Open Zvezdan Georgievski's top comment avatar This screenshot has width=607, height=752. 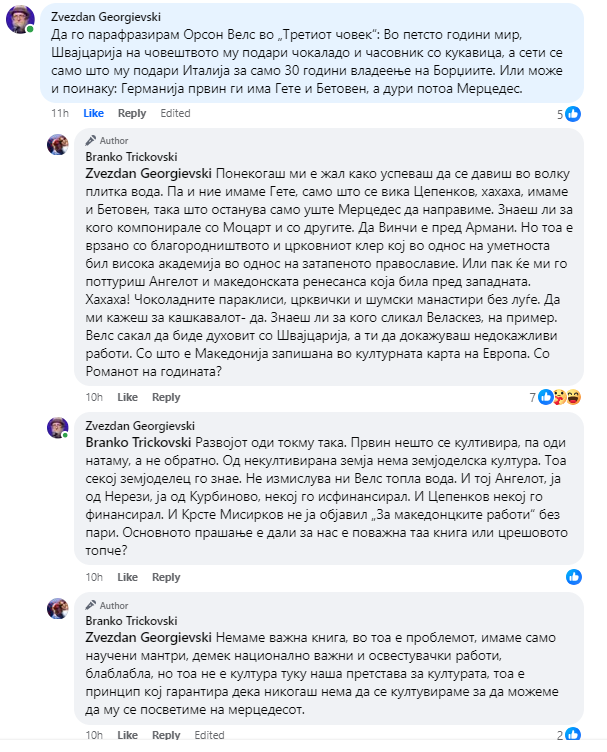(20, 20)
